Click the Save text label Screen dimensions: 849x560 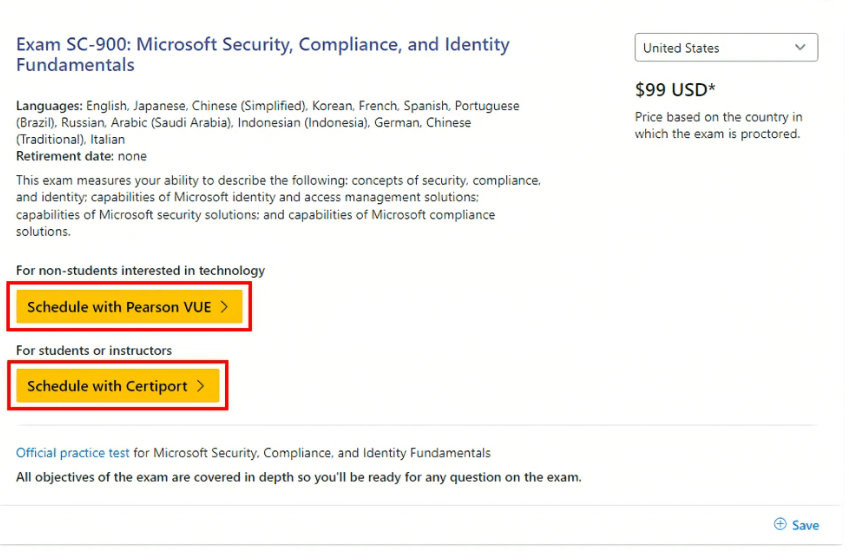(805, 525)
